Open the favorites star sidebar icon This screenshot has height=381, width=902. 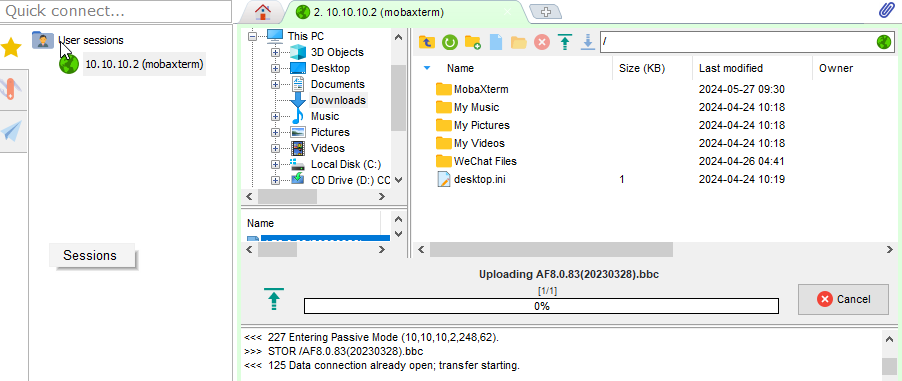pyautogui.click(x=11, y=47)
